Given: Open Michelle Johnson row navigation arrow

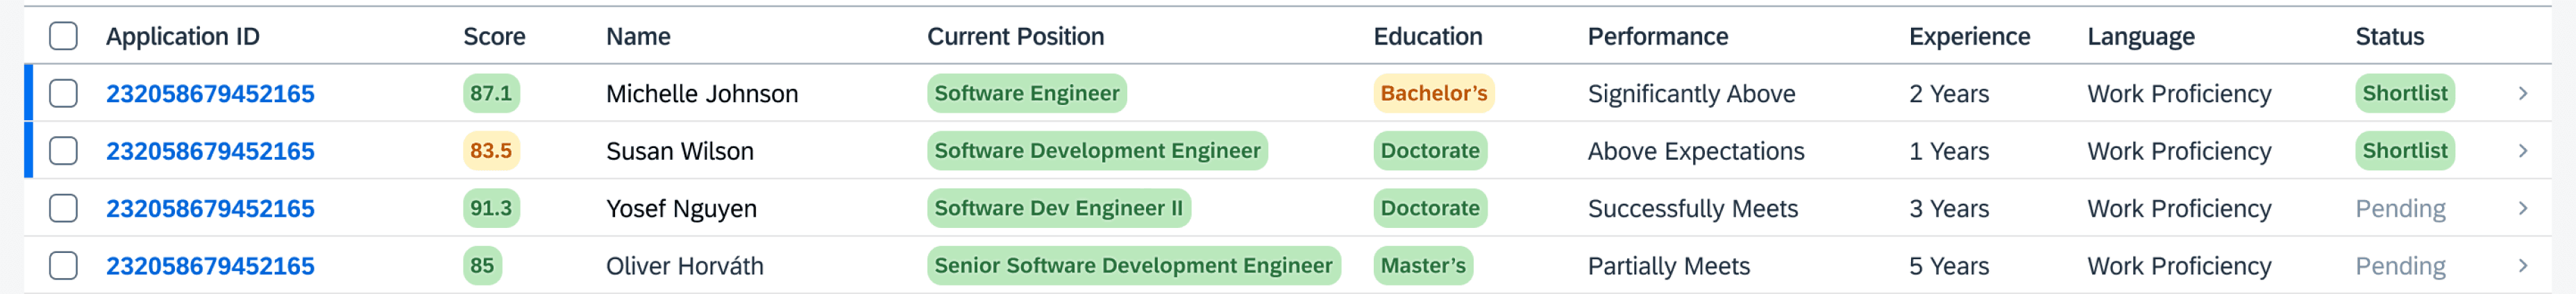Looking at the screenshot, I should [x=2522, y=93].
